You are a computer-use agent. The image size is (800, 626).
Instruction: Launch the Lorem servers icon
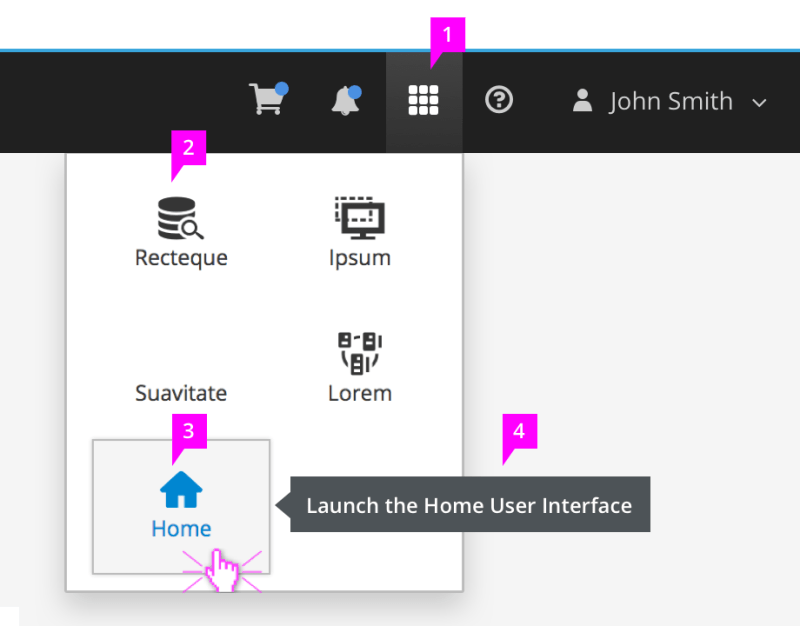(x=360, y=353)
